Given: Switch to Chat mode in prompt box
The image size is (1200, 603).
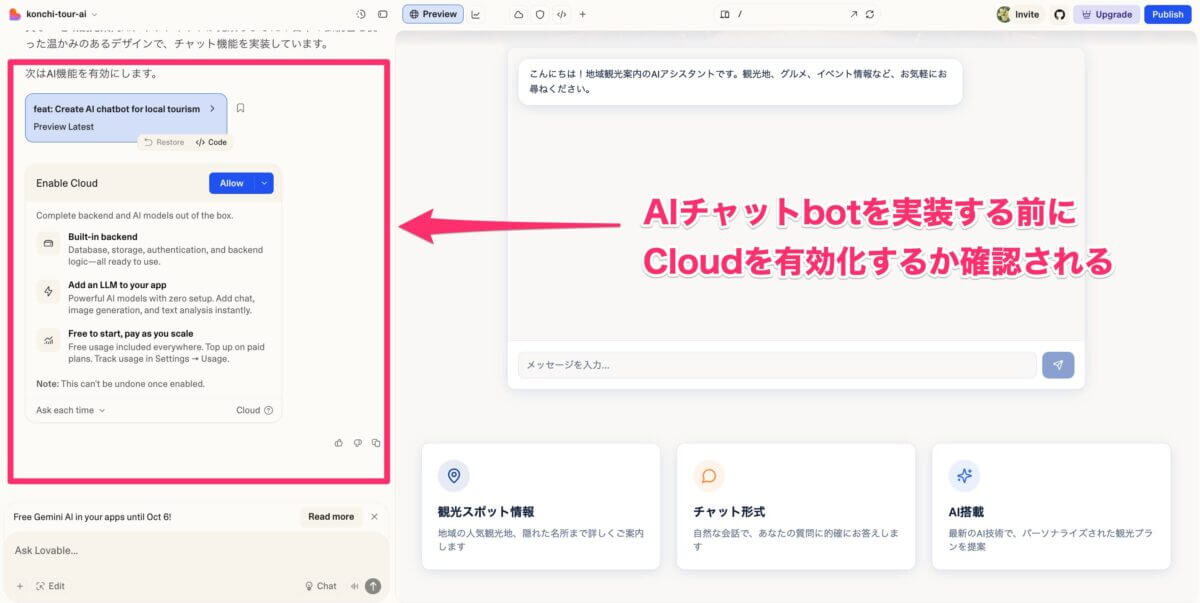Looking at the screenshot, I should pos(321,586).
